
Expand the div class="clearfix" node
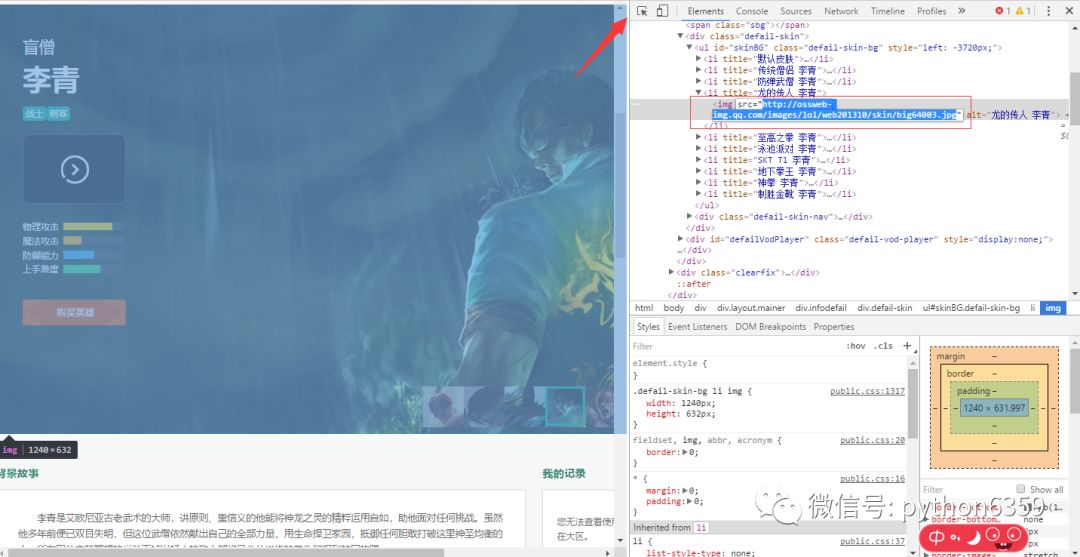point(672,273)
